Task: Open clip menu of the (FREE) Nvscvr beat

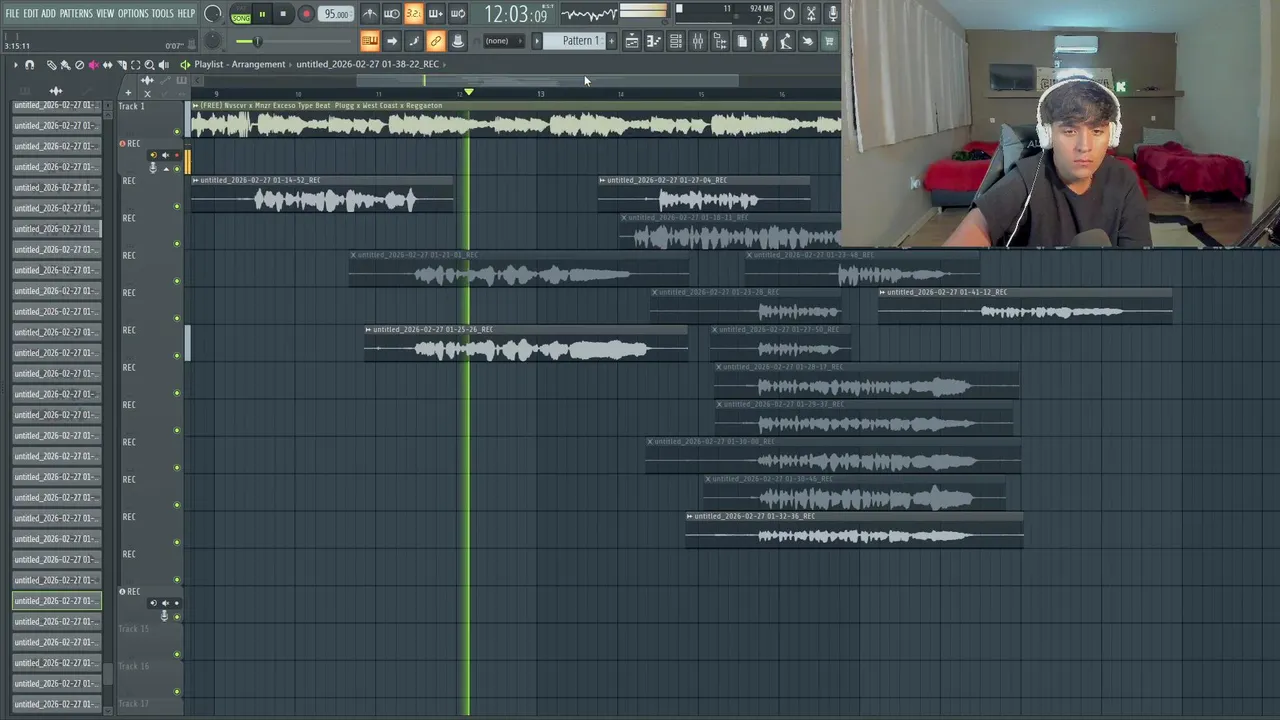Action: (196, 105)
